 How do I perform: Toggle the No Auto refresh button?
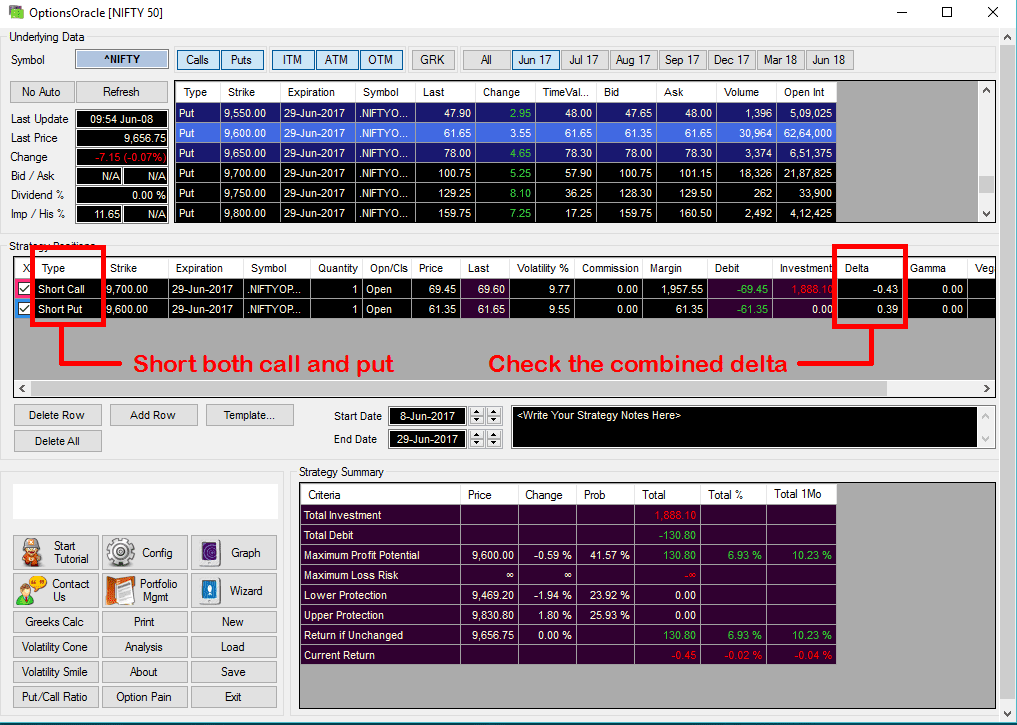[42, 91]
